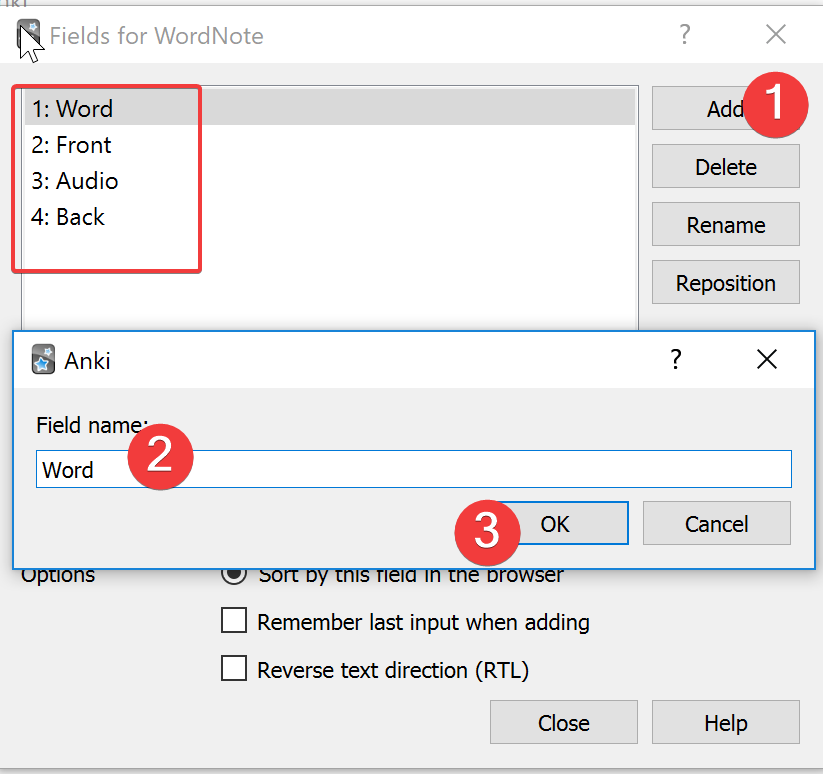Click the Fields for WordNote help question mark
Screen dimensions: 823x774
click(x=684, y=35)
